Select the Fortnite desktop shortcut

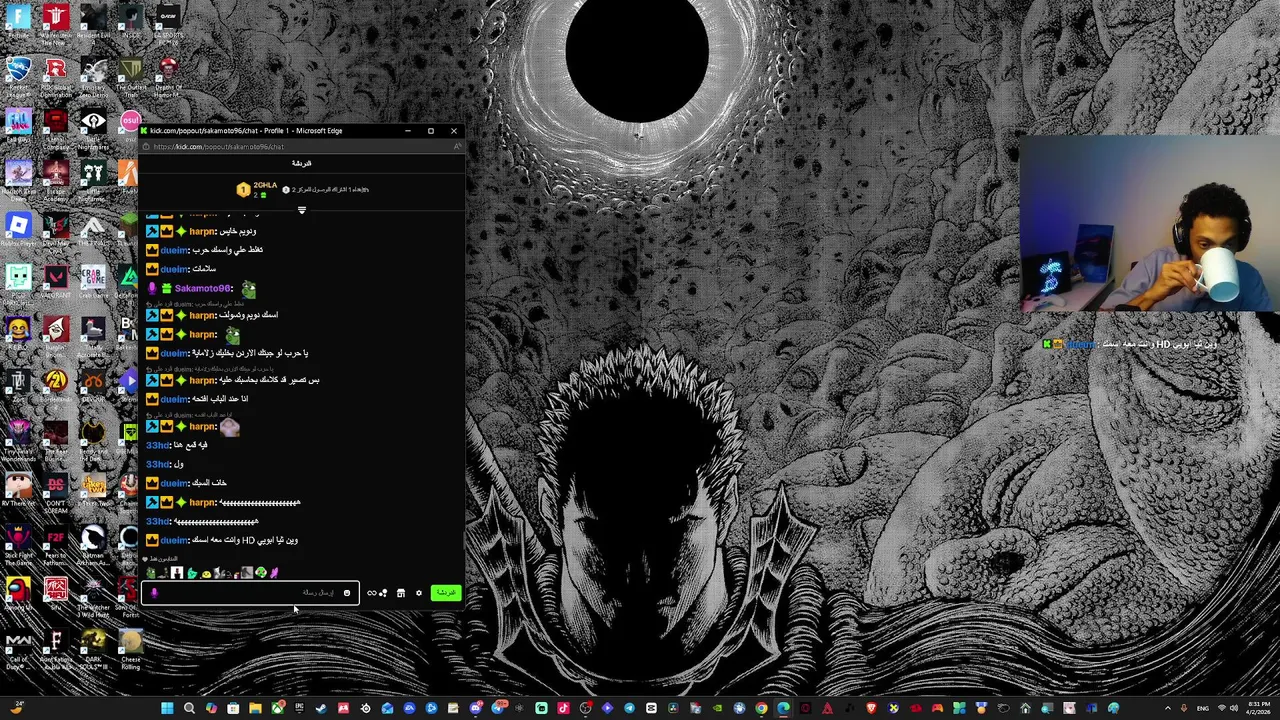(x=18, y=22)
